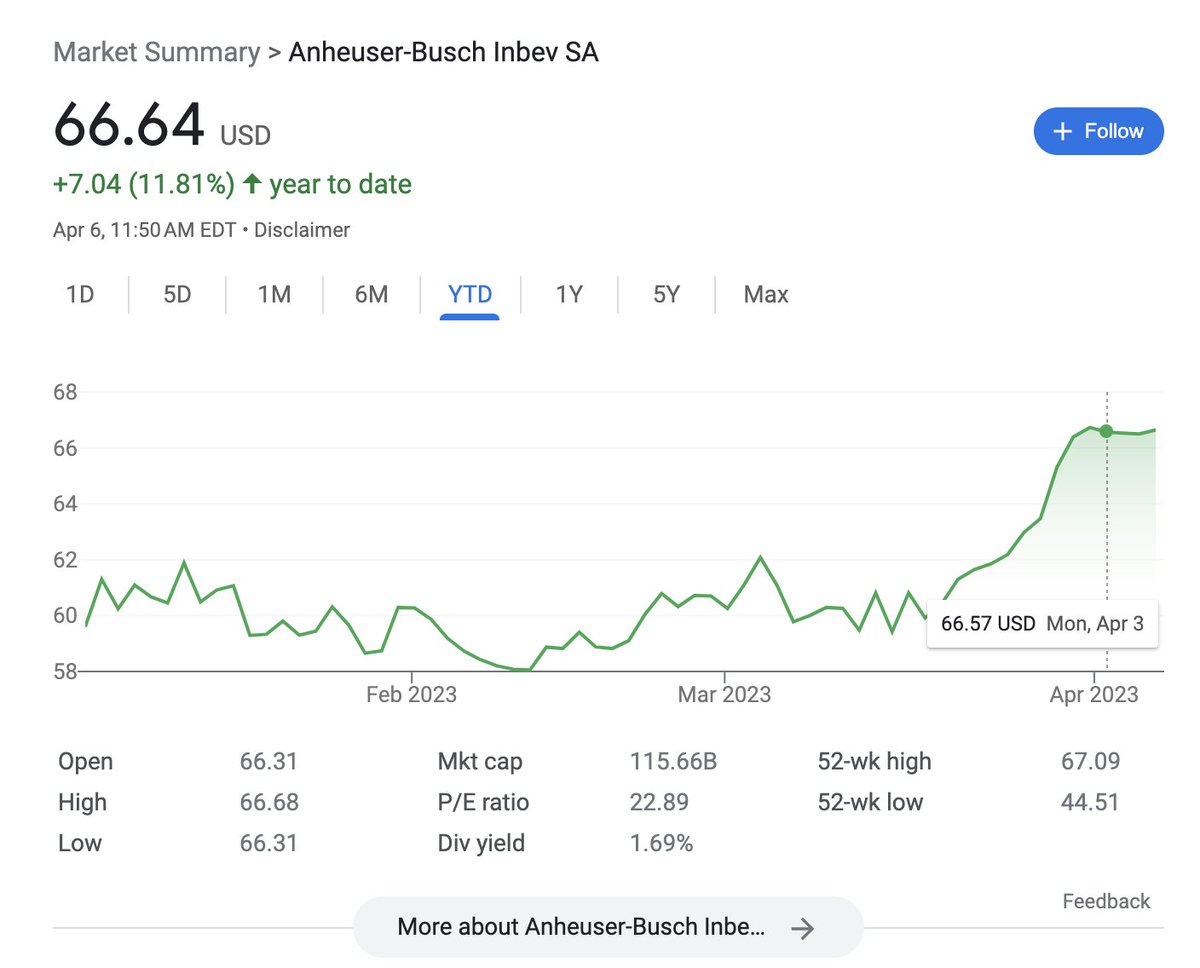1200x968 pixels.
Task: Show the 5Y chart range
Action: click(666, 295)
